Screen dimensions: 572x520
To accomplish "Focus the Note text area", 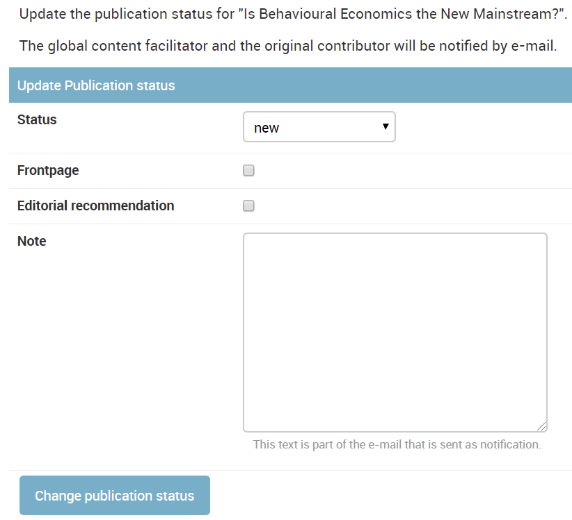I will [x=395, y=332].
